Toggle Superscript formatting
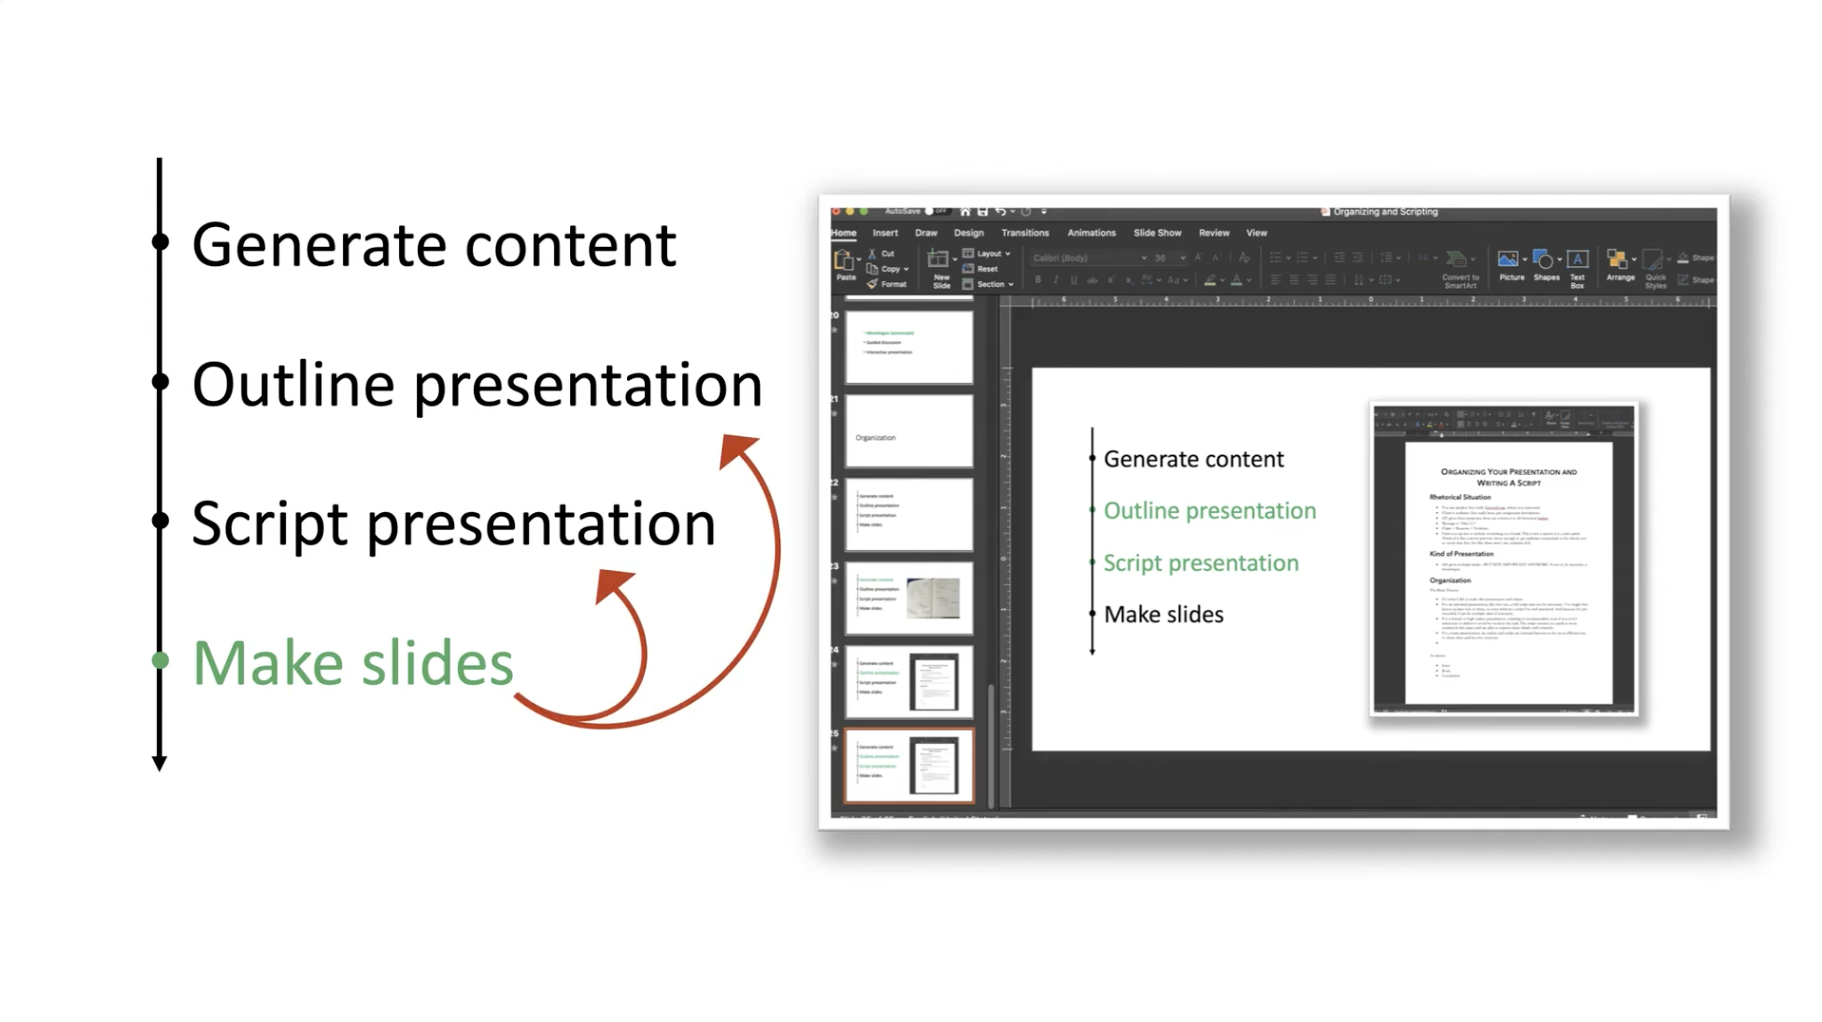 click(x=1110, y=280)
